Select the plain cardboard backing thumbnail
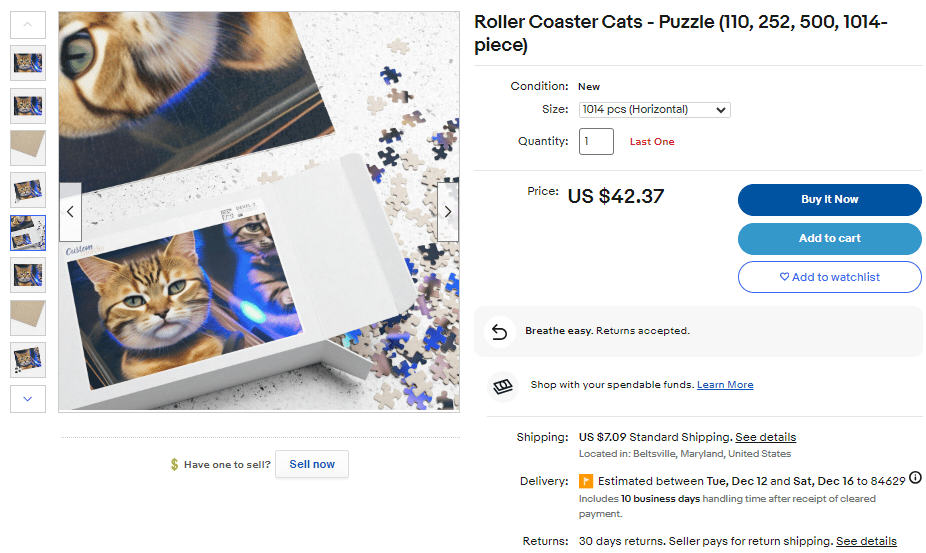This screenshot has height=553, width=926. pos(28,148)
